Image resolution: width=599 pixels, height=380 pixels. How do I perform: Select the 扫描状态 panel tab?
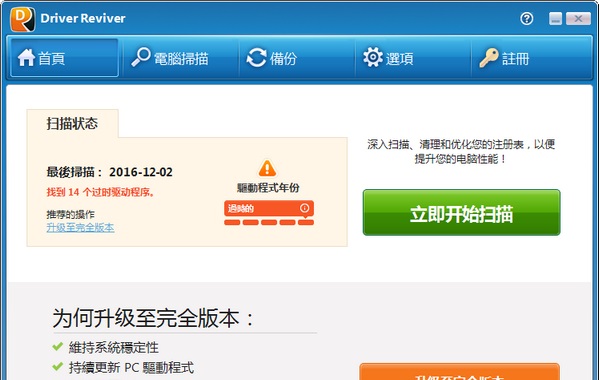click(x=73, y=123)
